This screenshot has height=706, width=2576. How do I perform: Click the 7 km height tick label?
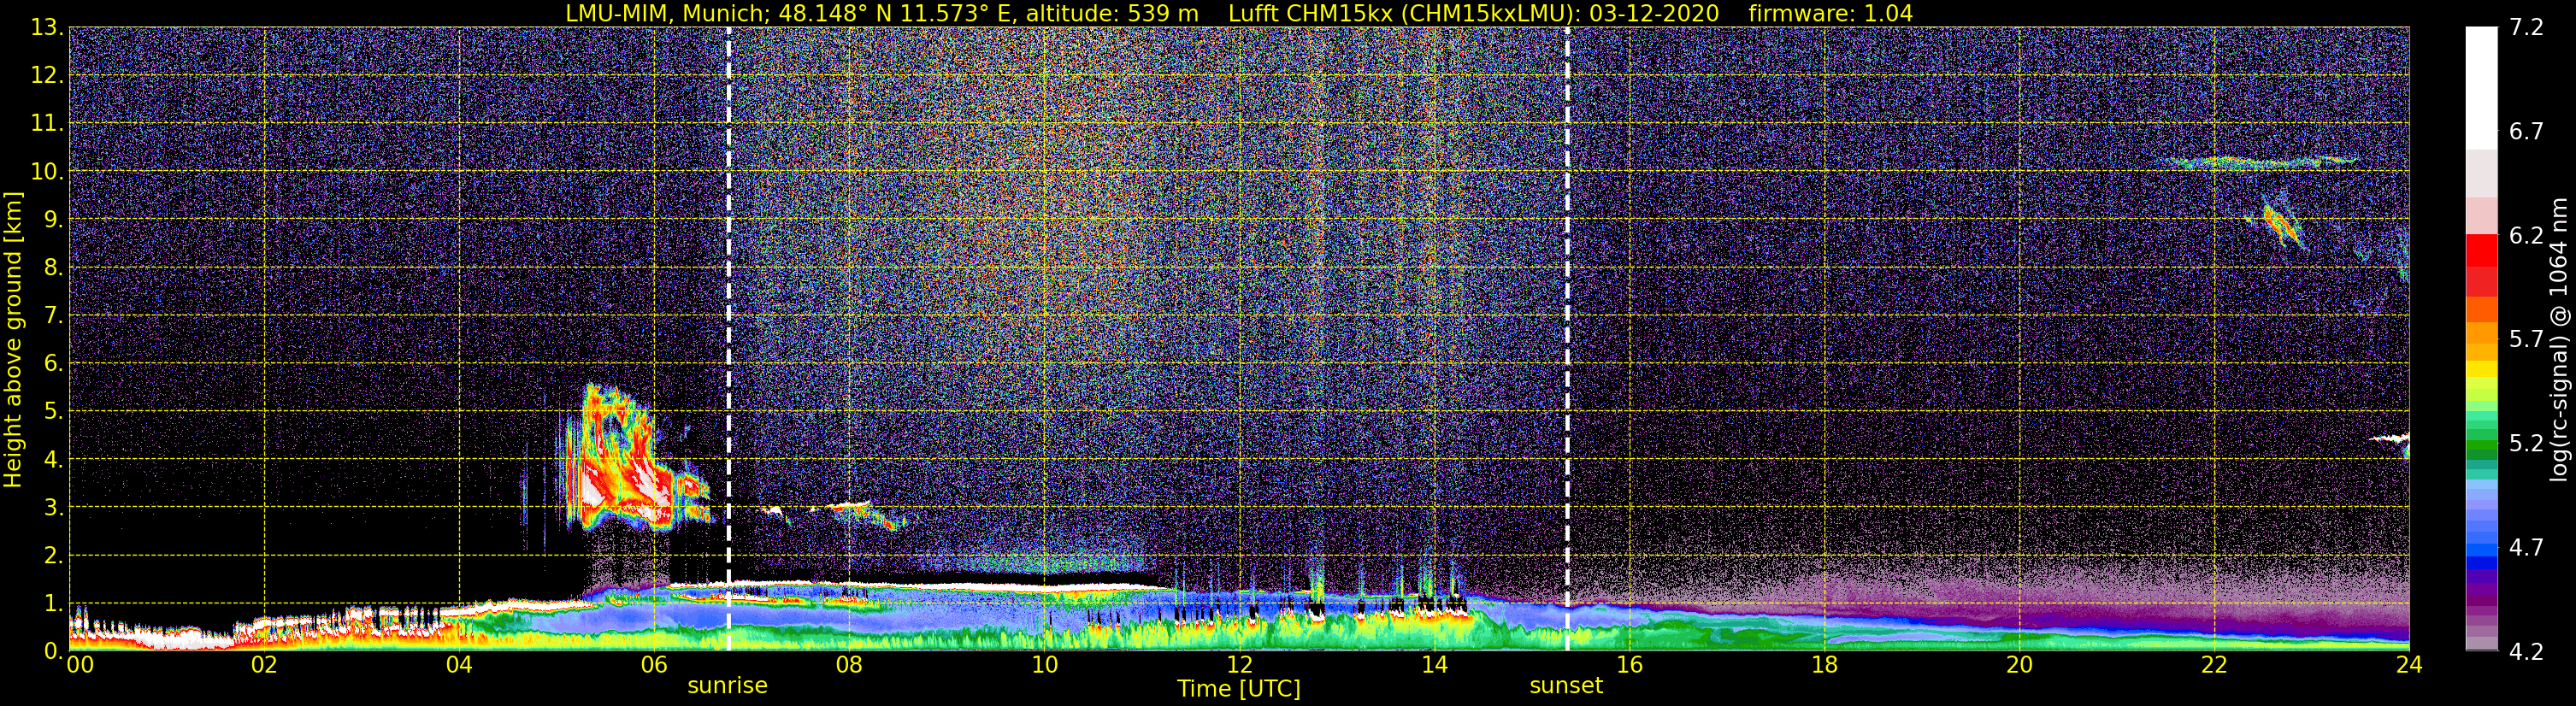coord(53,316)
